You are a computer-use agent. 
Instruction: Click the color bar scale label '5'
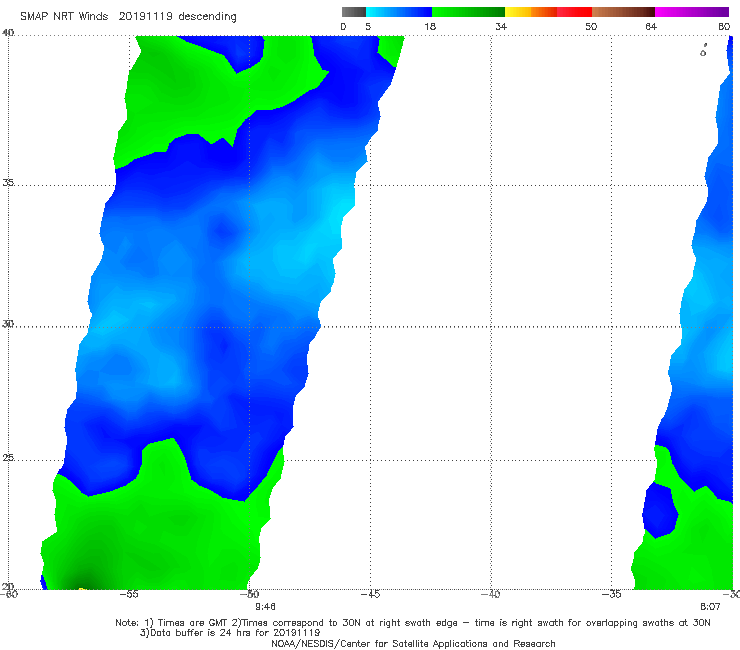[368, 27]
